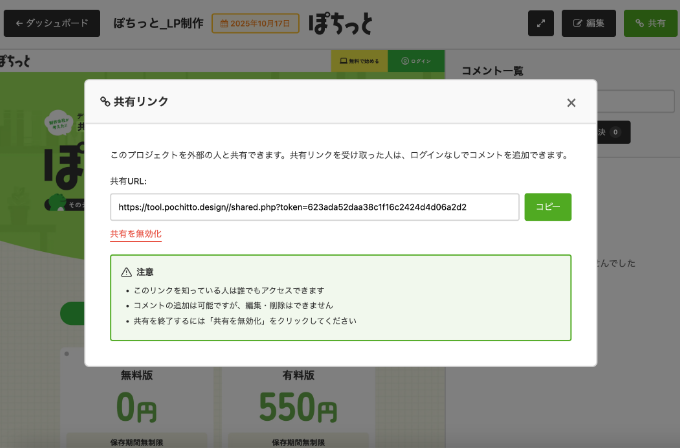Viewport: 680px width, 448px height.
Task: Click the コメント一覧 heading
Action: [491, 71]
